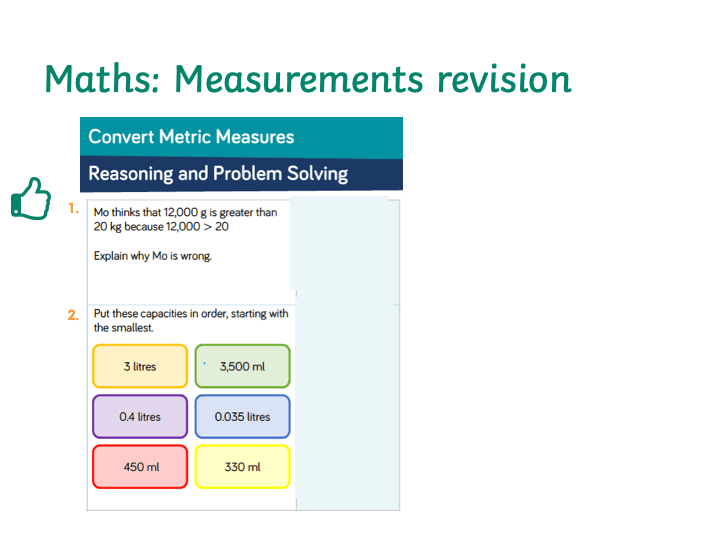
Task: Click the 'Maths: Measurements revision' title
Action: click(308, 79)
